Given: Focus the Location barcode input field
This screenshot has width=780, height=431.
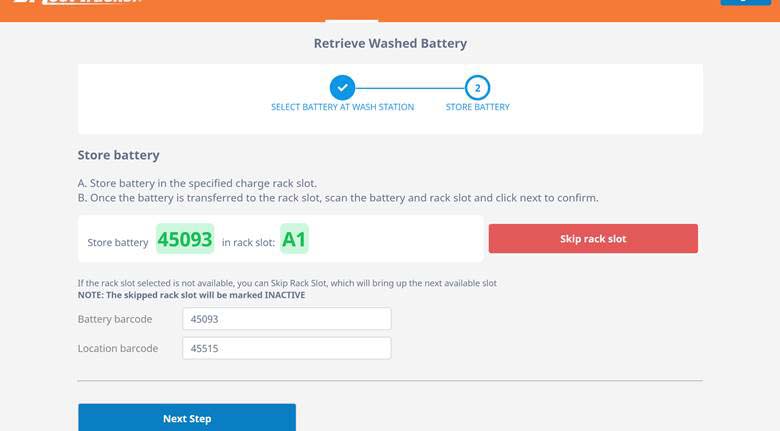Looking at the screenshot, I should pos(286,348).
